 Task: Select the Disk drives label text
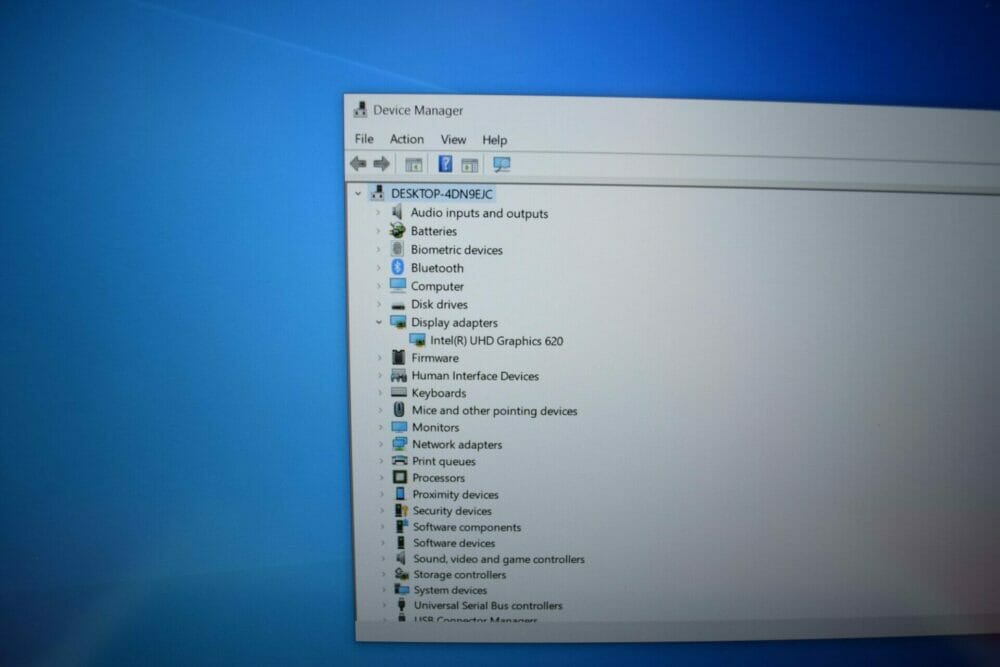tap(439, 304)
